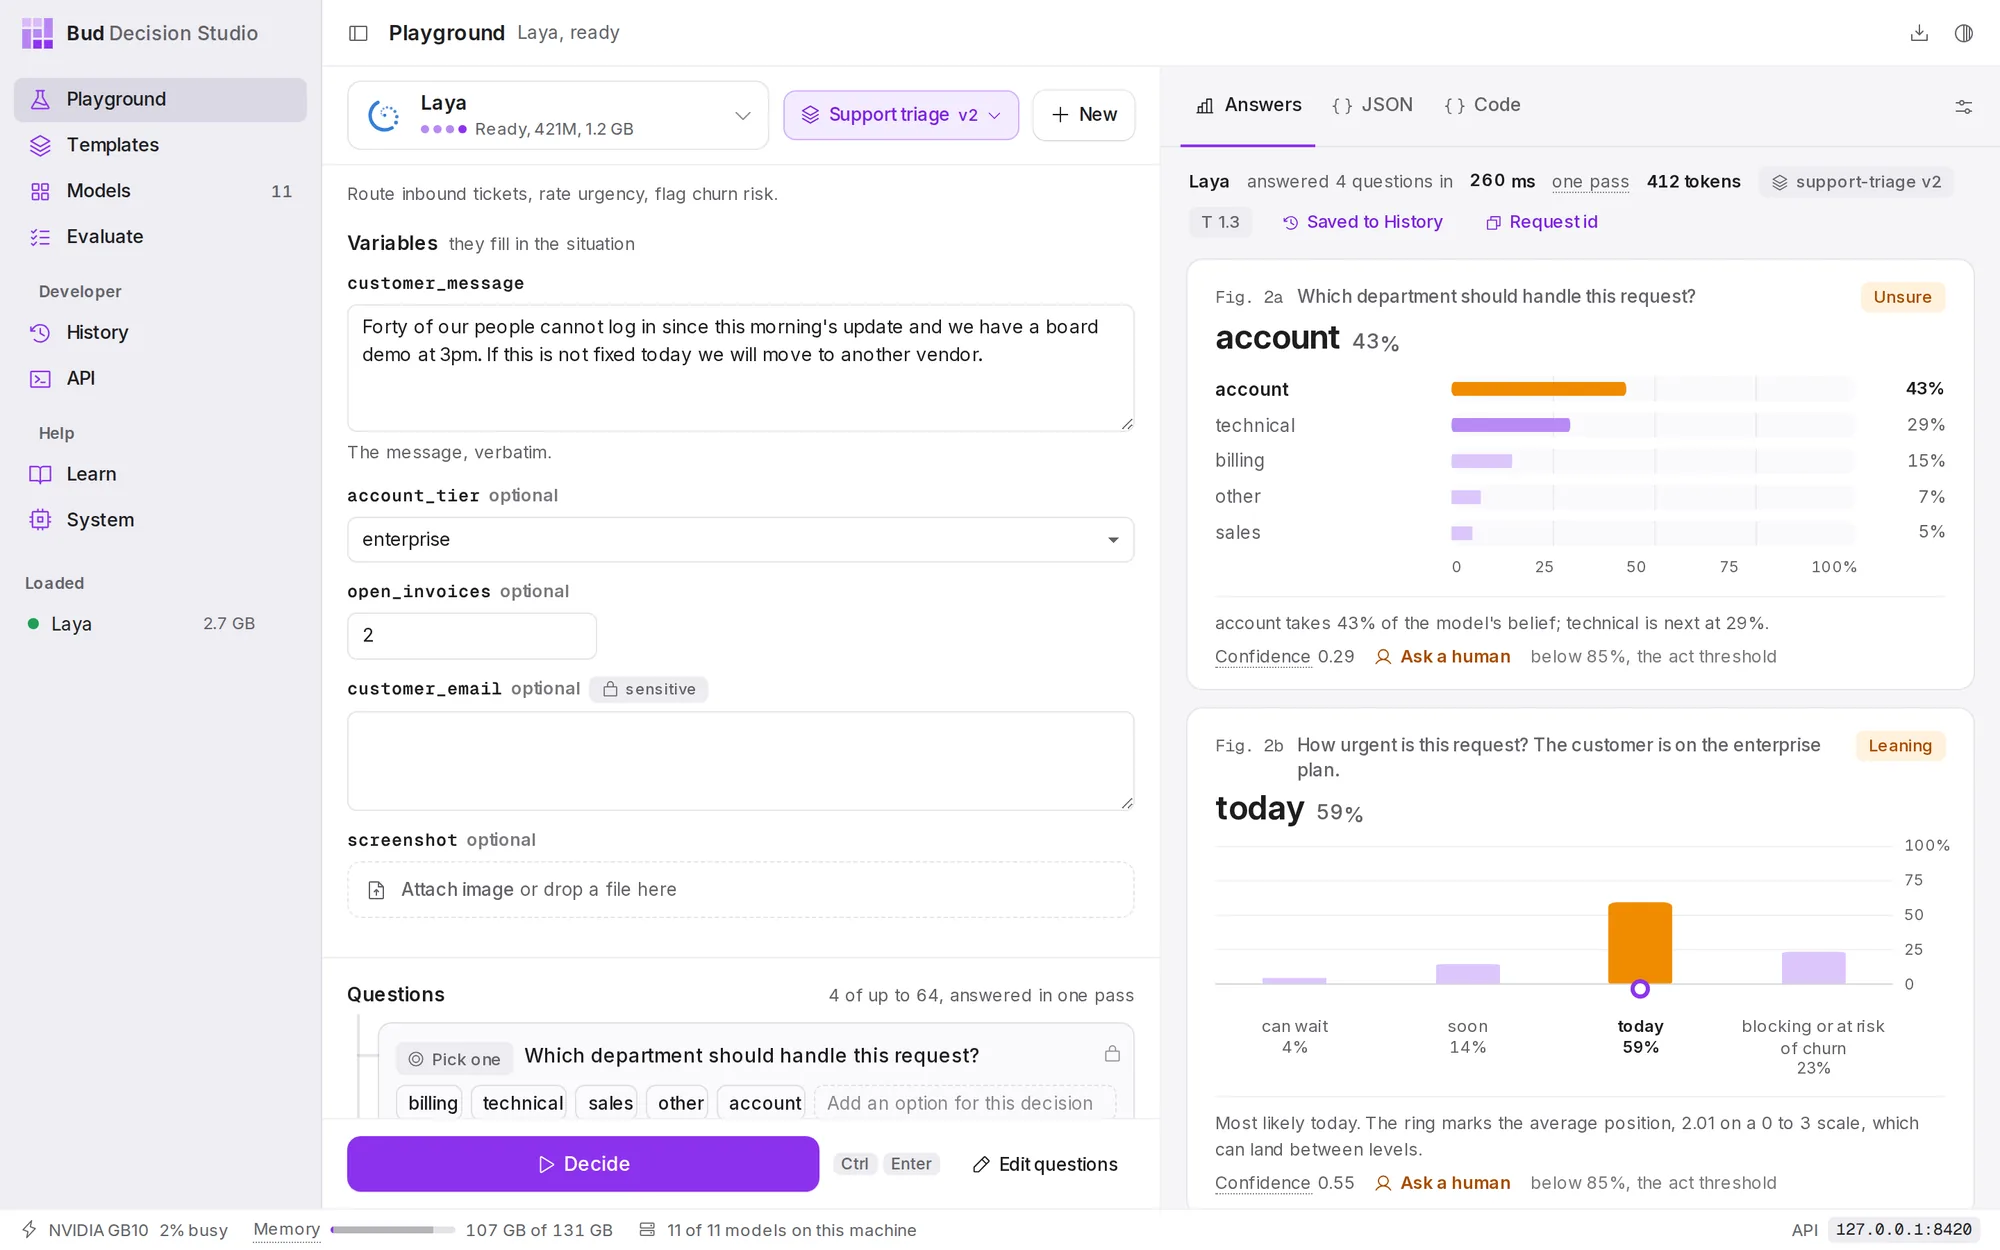Viewport: 2000px width, 1250px height.
Task: Open System under Help
Action: [x=160, y=520]
